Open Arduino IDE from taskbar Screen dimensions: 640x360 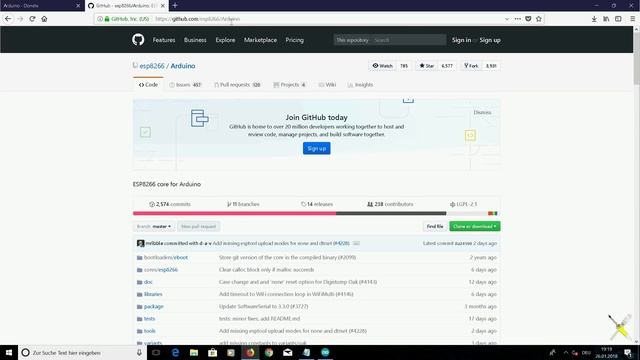point(325,353)
